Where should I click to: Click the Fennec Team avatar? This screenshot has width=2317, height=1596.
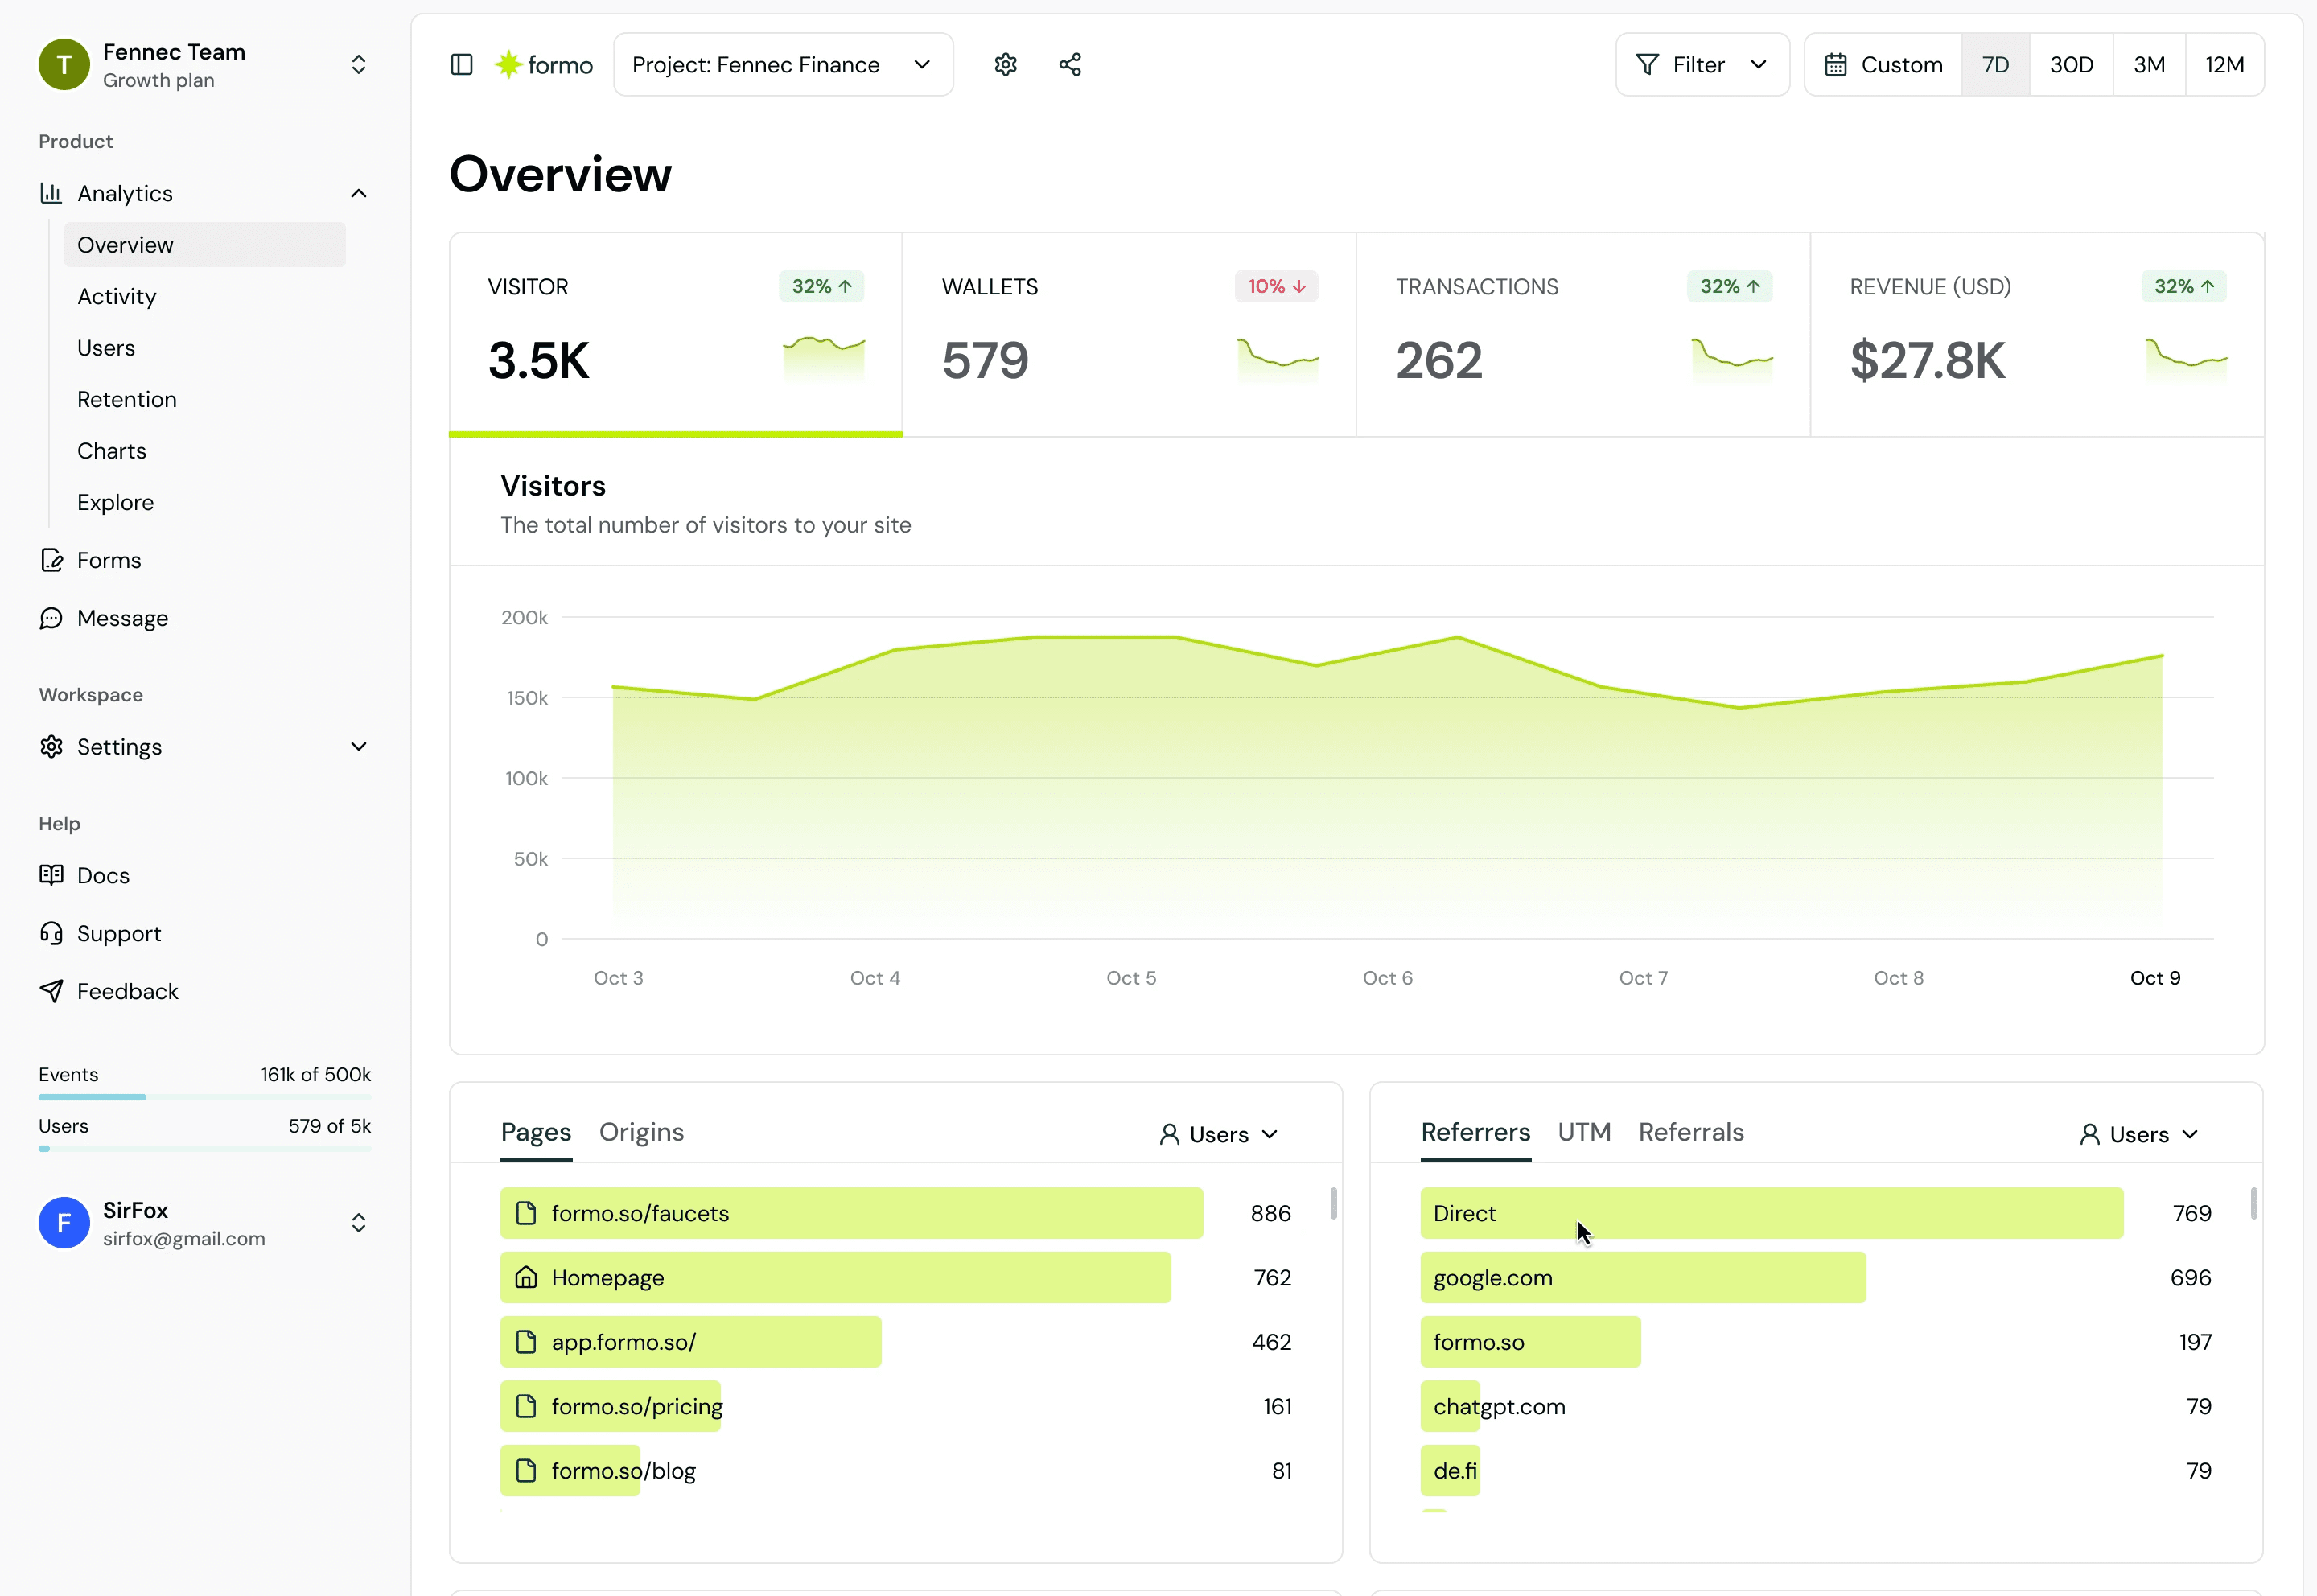pos(64,65)
